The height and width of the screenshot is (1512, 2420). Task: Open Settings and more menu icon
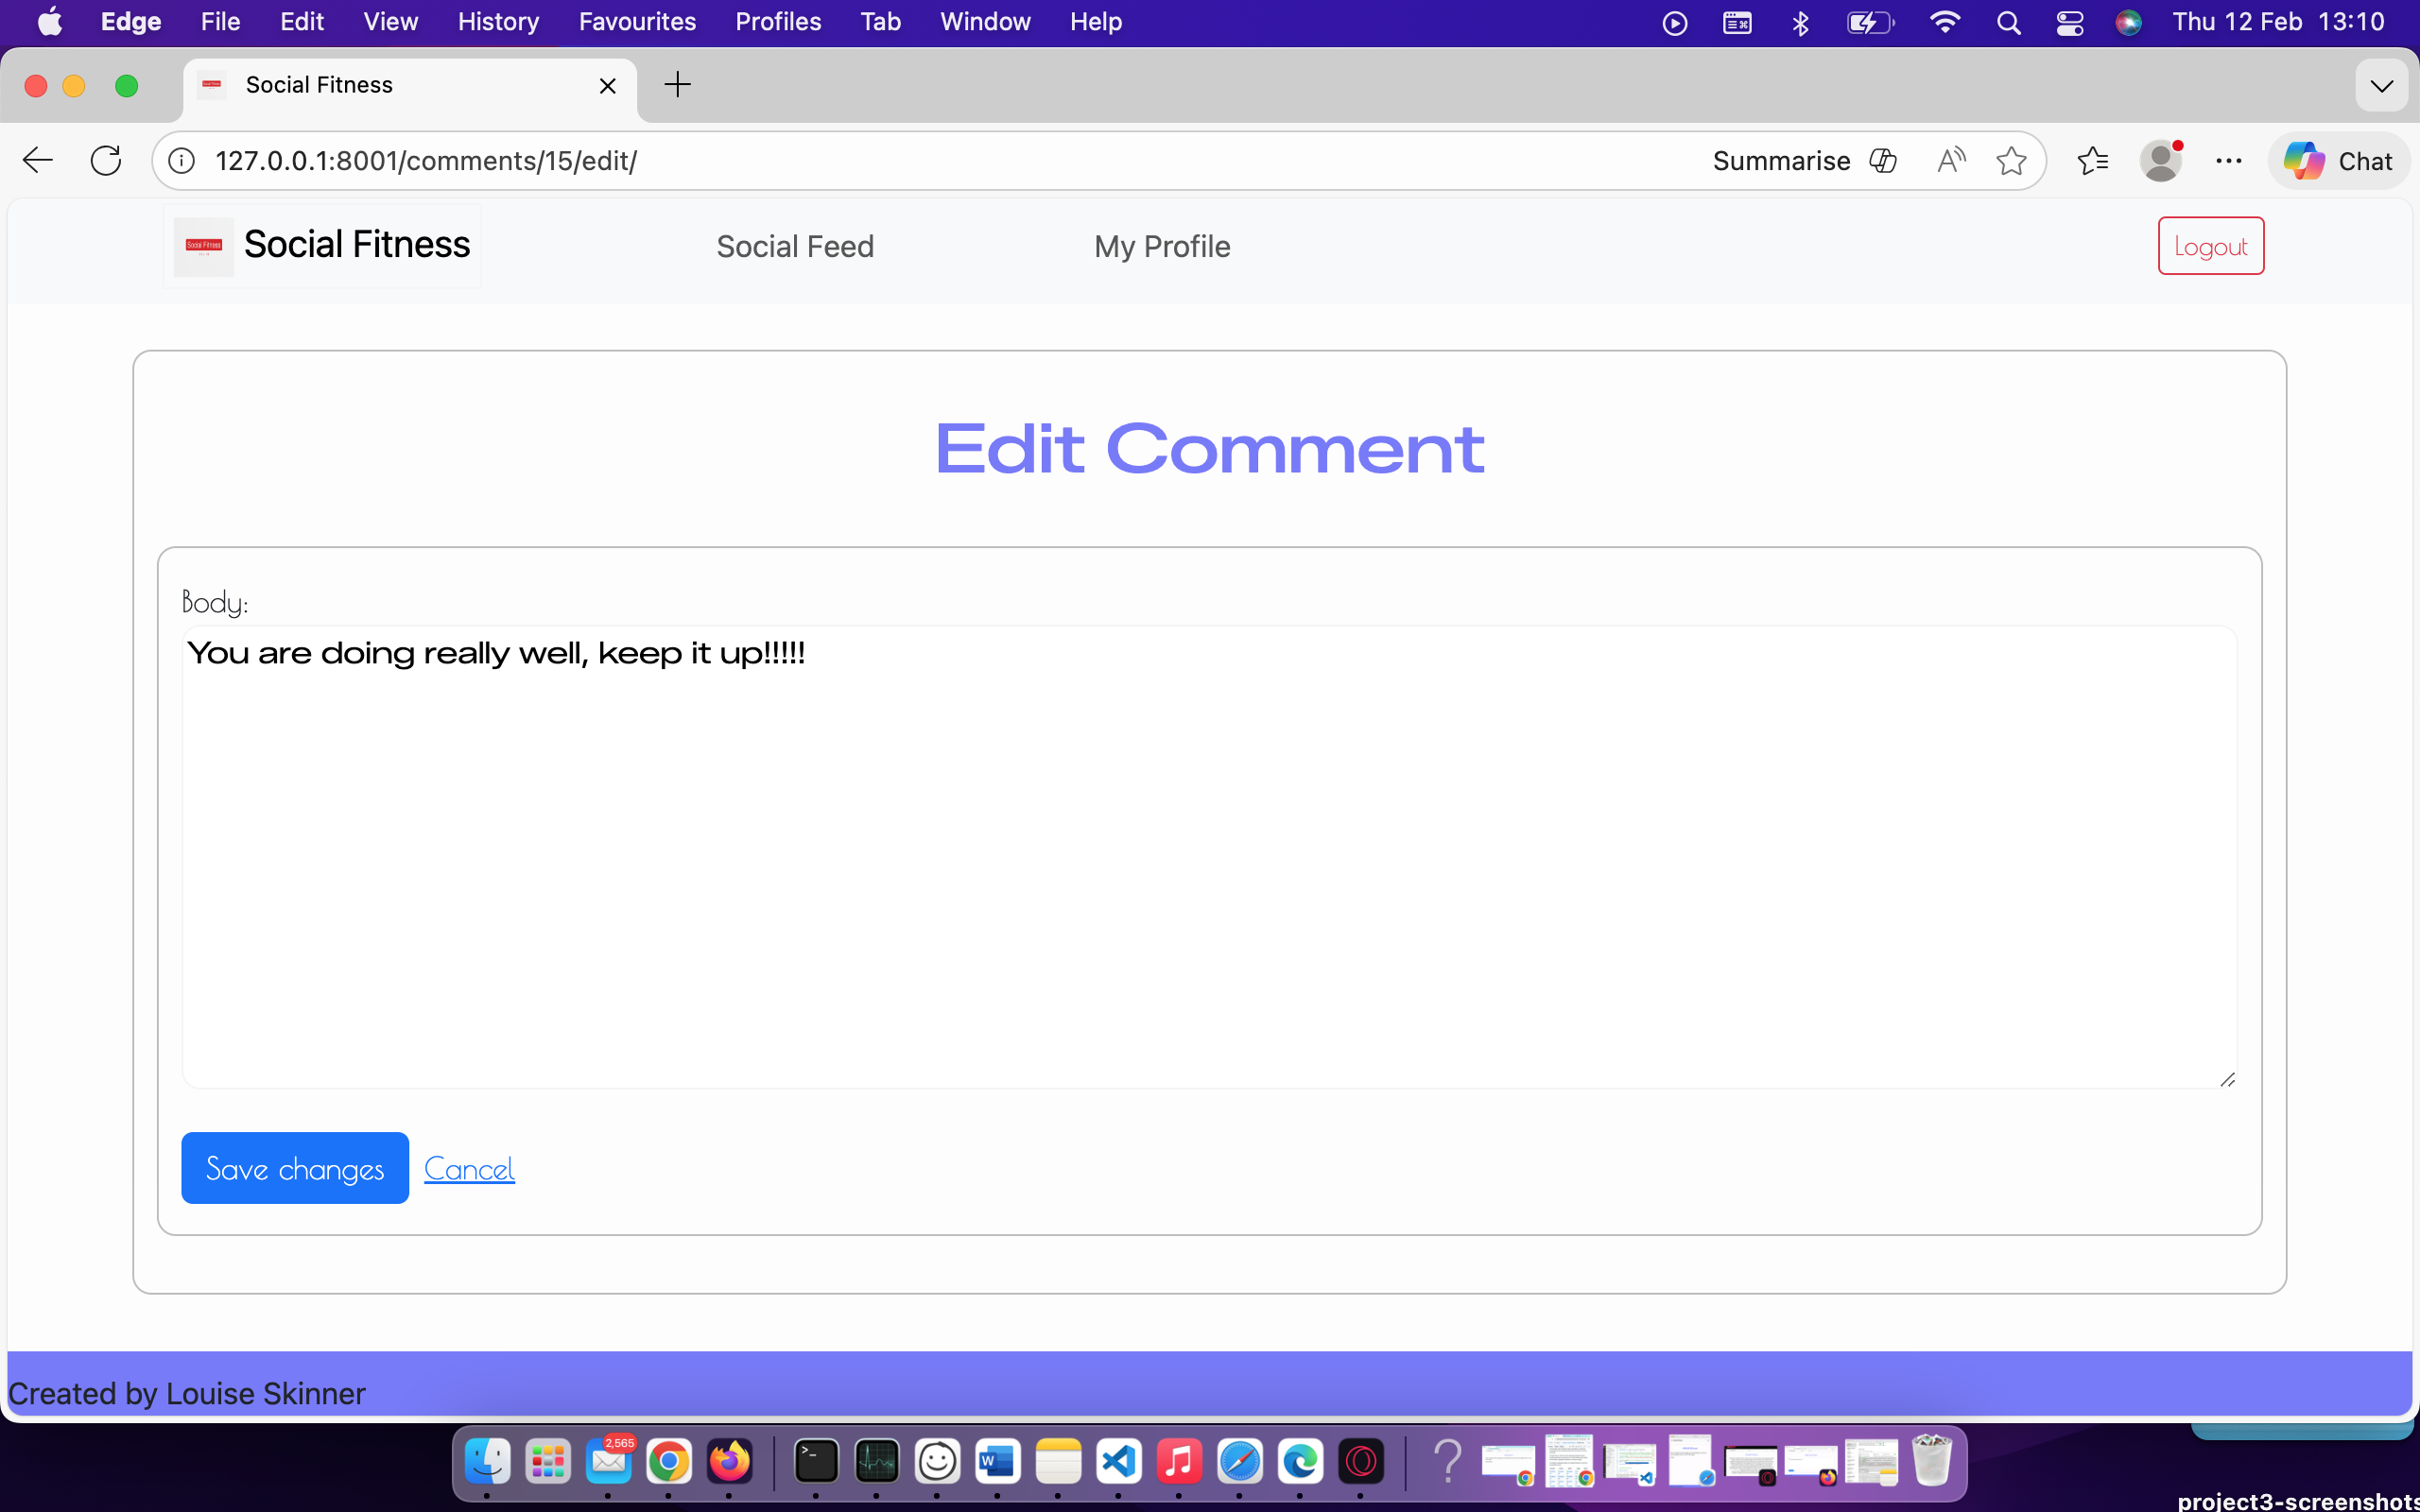[2229, 160]
